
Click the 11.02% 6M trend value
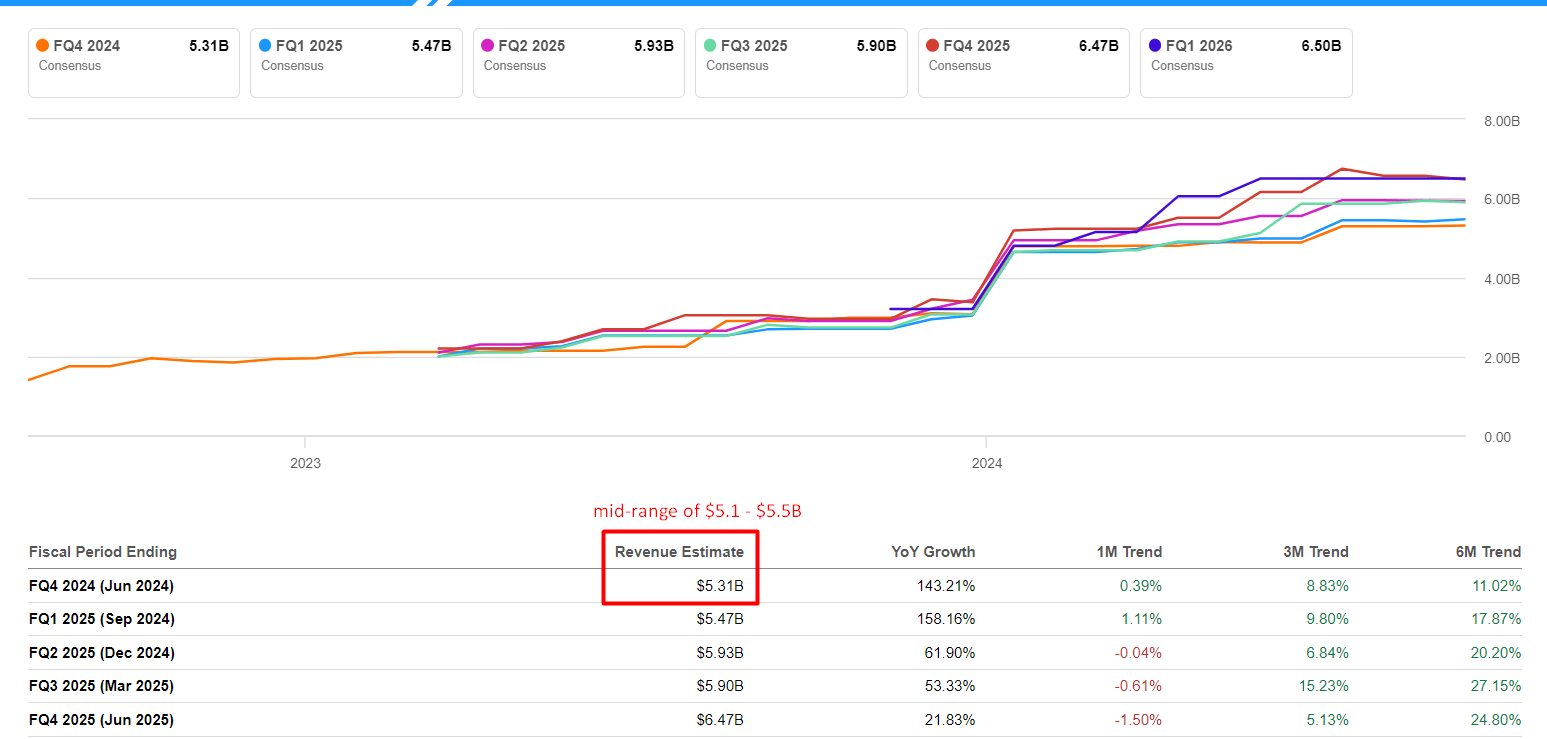(1497, 586)
